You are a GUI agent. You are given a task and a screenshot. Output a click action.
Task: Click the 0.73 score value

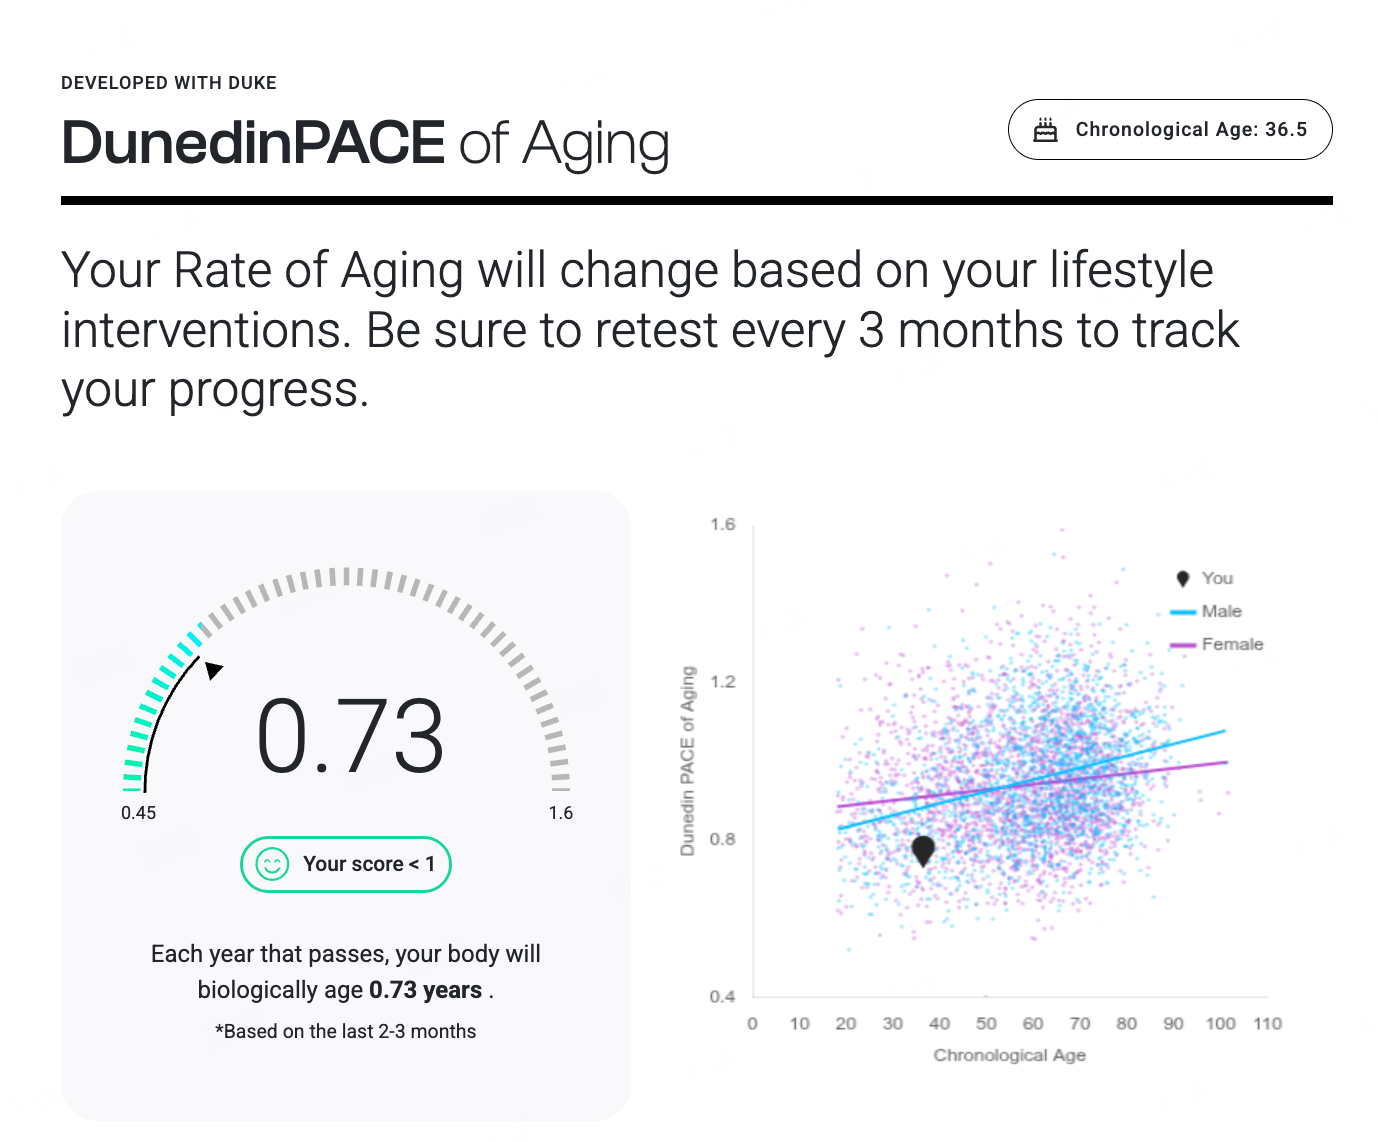point(350,737)
